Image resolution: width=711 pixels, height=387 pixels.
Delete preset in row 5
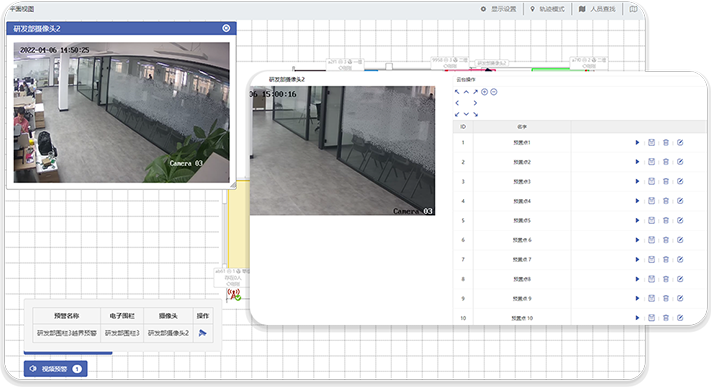pos(666,220)
